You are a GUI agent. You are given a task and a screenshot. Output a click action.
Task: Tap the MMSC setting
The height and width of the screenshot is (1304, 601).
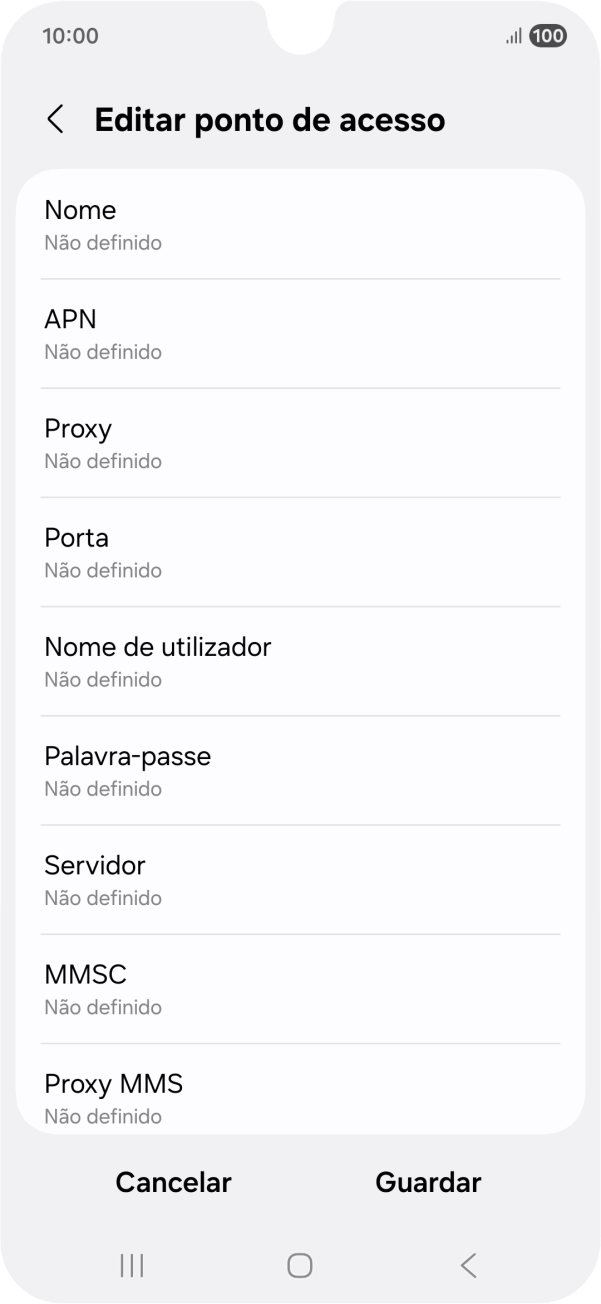coord(300,988)
